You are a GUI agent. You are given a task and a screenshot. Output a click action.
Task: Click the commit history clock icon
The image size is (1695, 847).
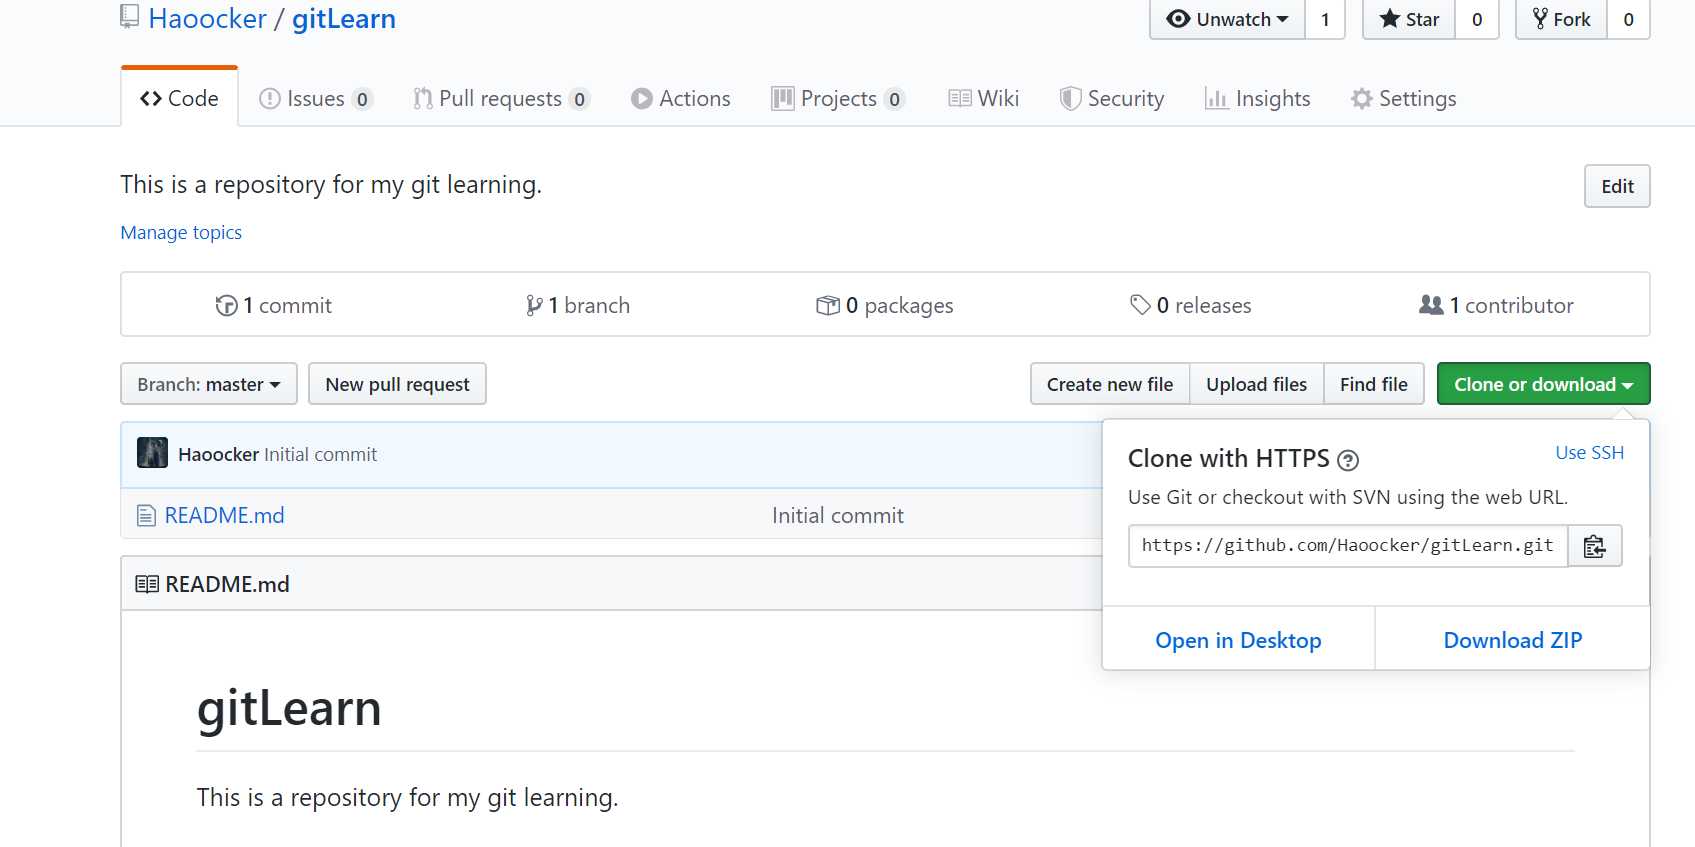coord(226,306)
